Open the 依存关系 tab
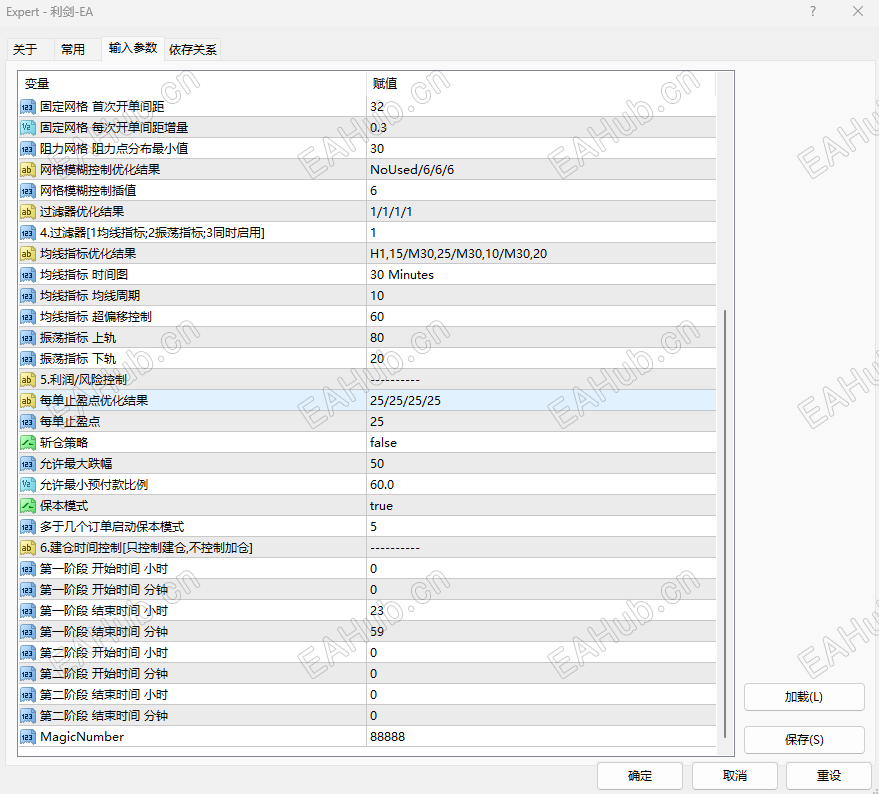This screenshot has height=794, width=879. click(x=193, y=49)
